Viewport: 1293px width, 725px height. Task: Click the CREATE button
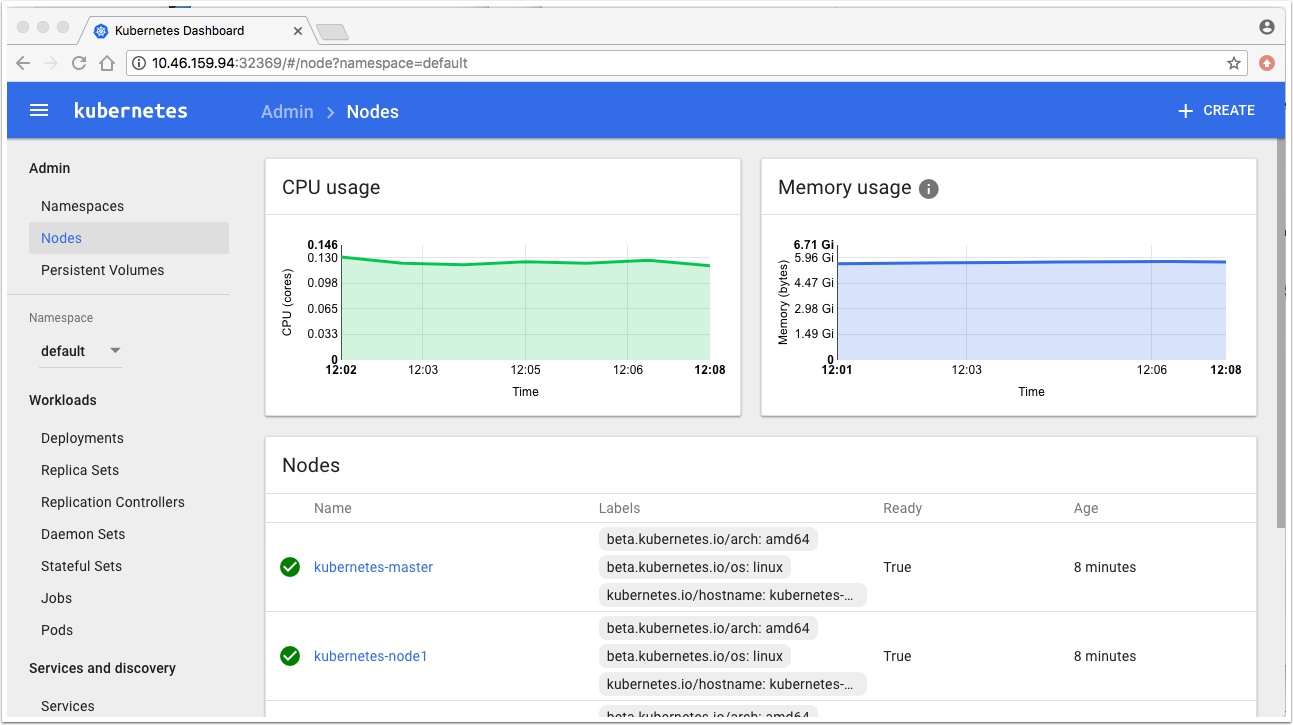tap(1216, 111)
